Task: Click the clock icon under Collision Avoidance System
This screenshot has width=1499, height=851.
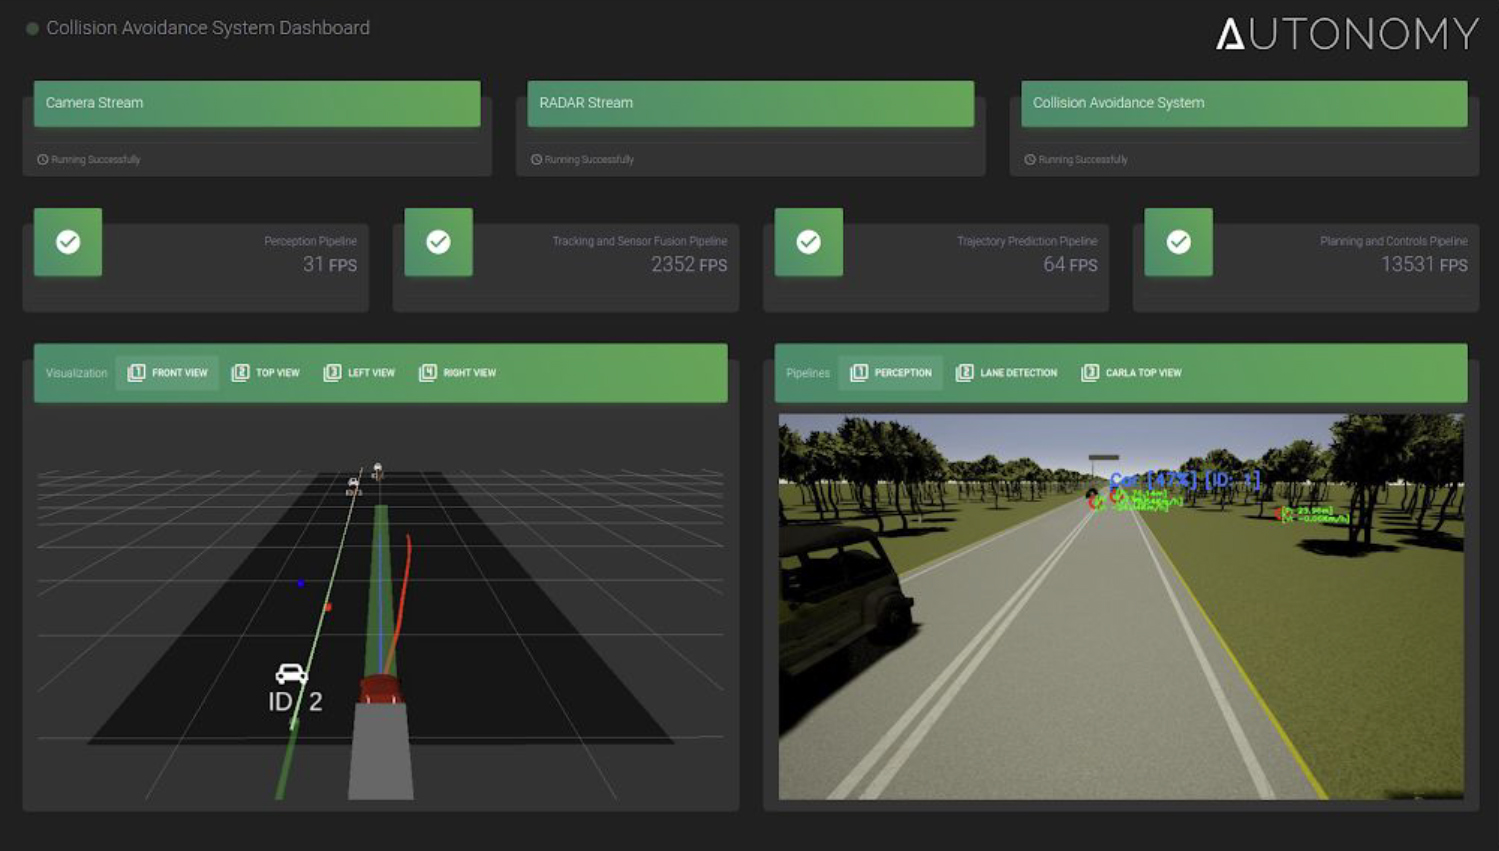Action: (x=1028, y=159)
